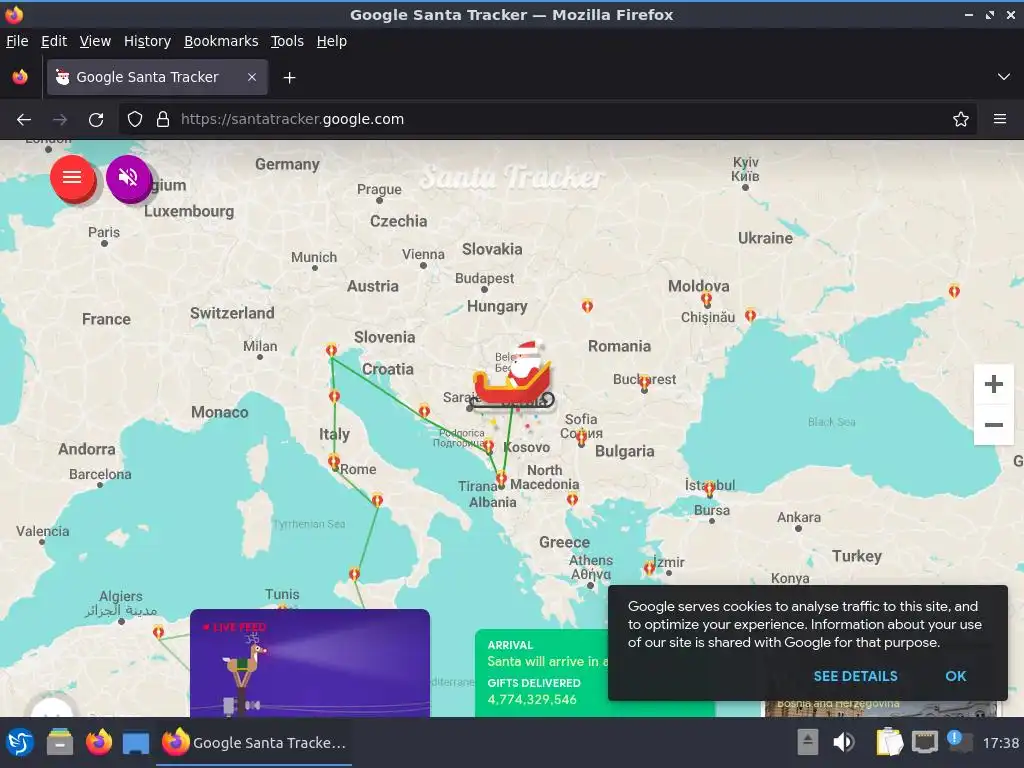Click gift marker east of Chișinău
The image size is (1024, 768).
(x=750, y=315)
